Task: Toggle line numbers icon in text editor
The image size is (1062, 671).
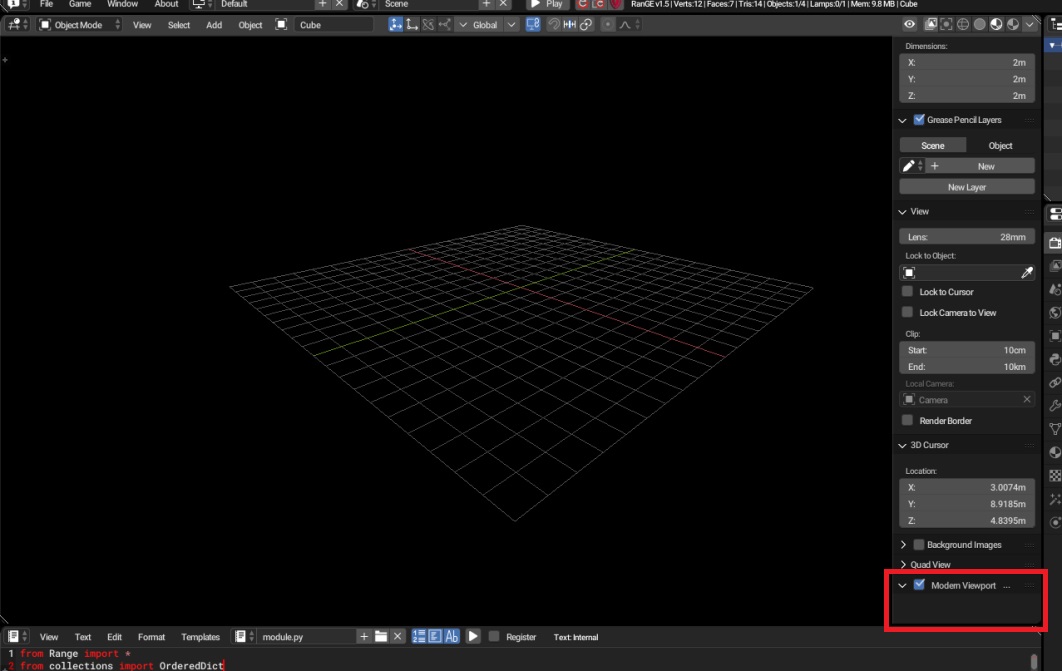Action: pos(419,636)
